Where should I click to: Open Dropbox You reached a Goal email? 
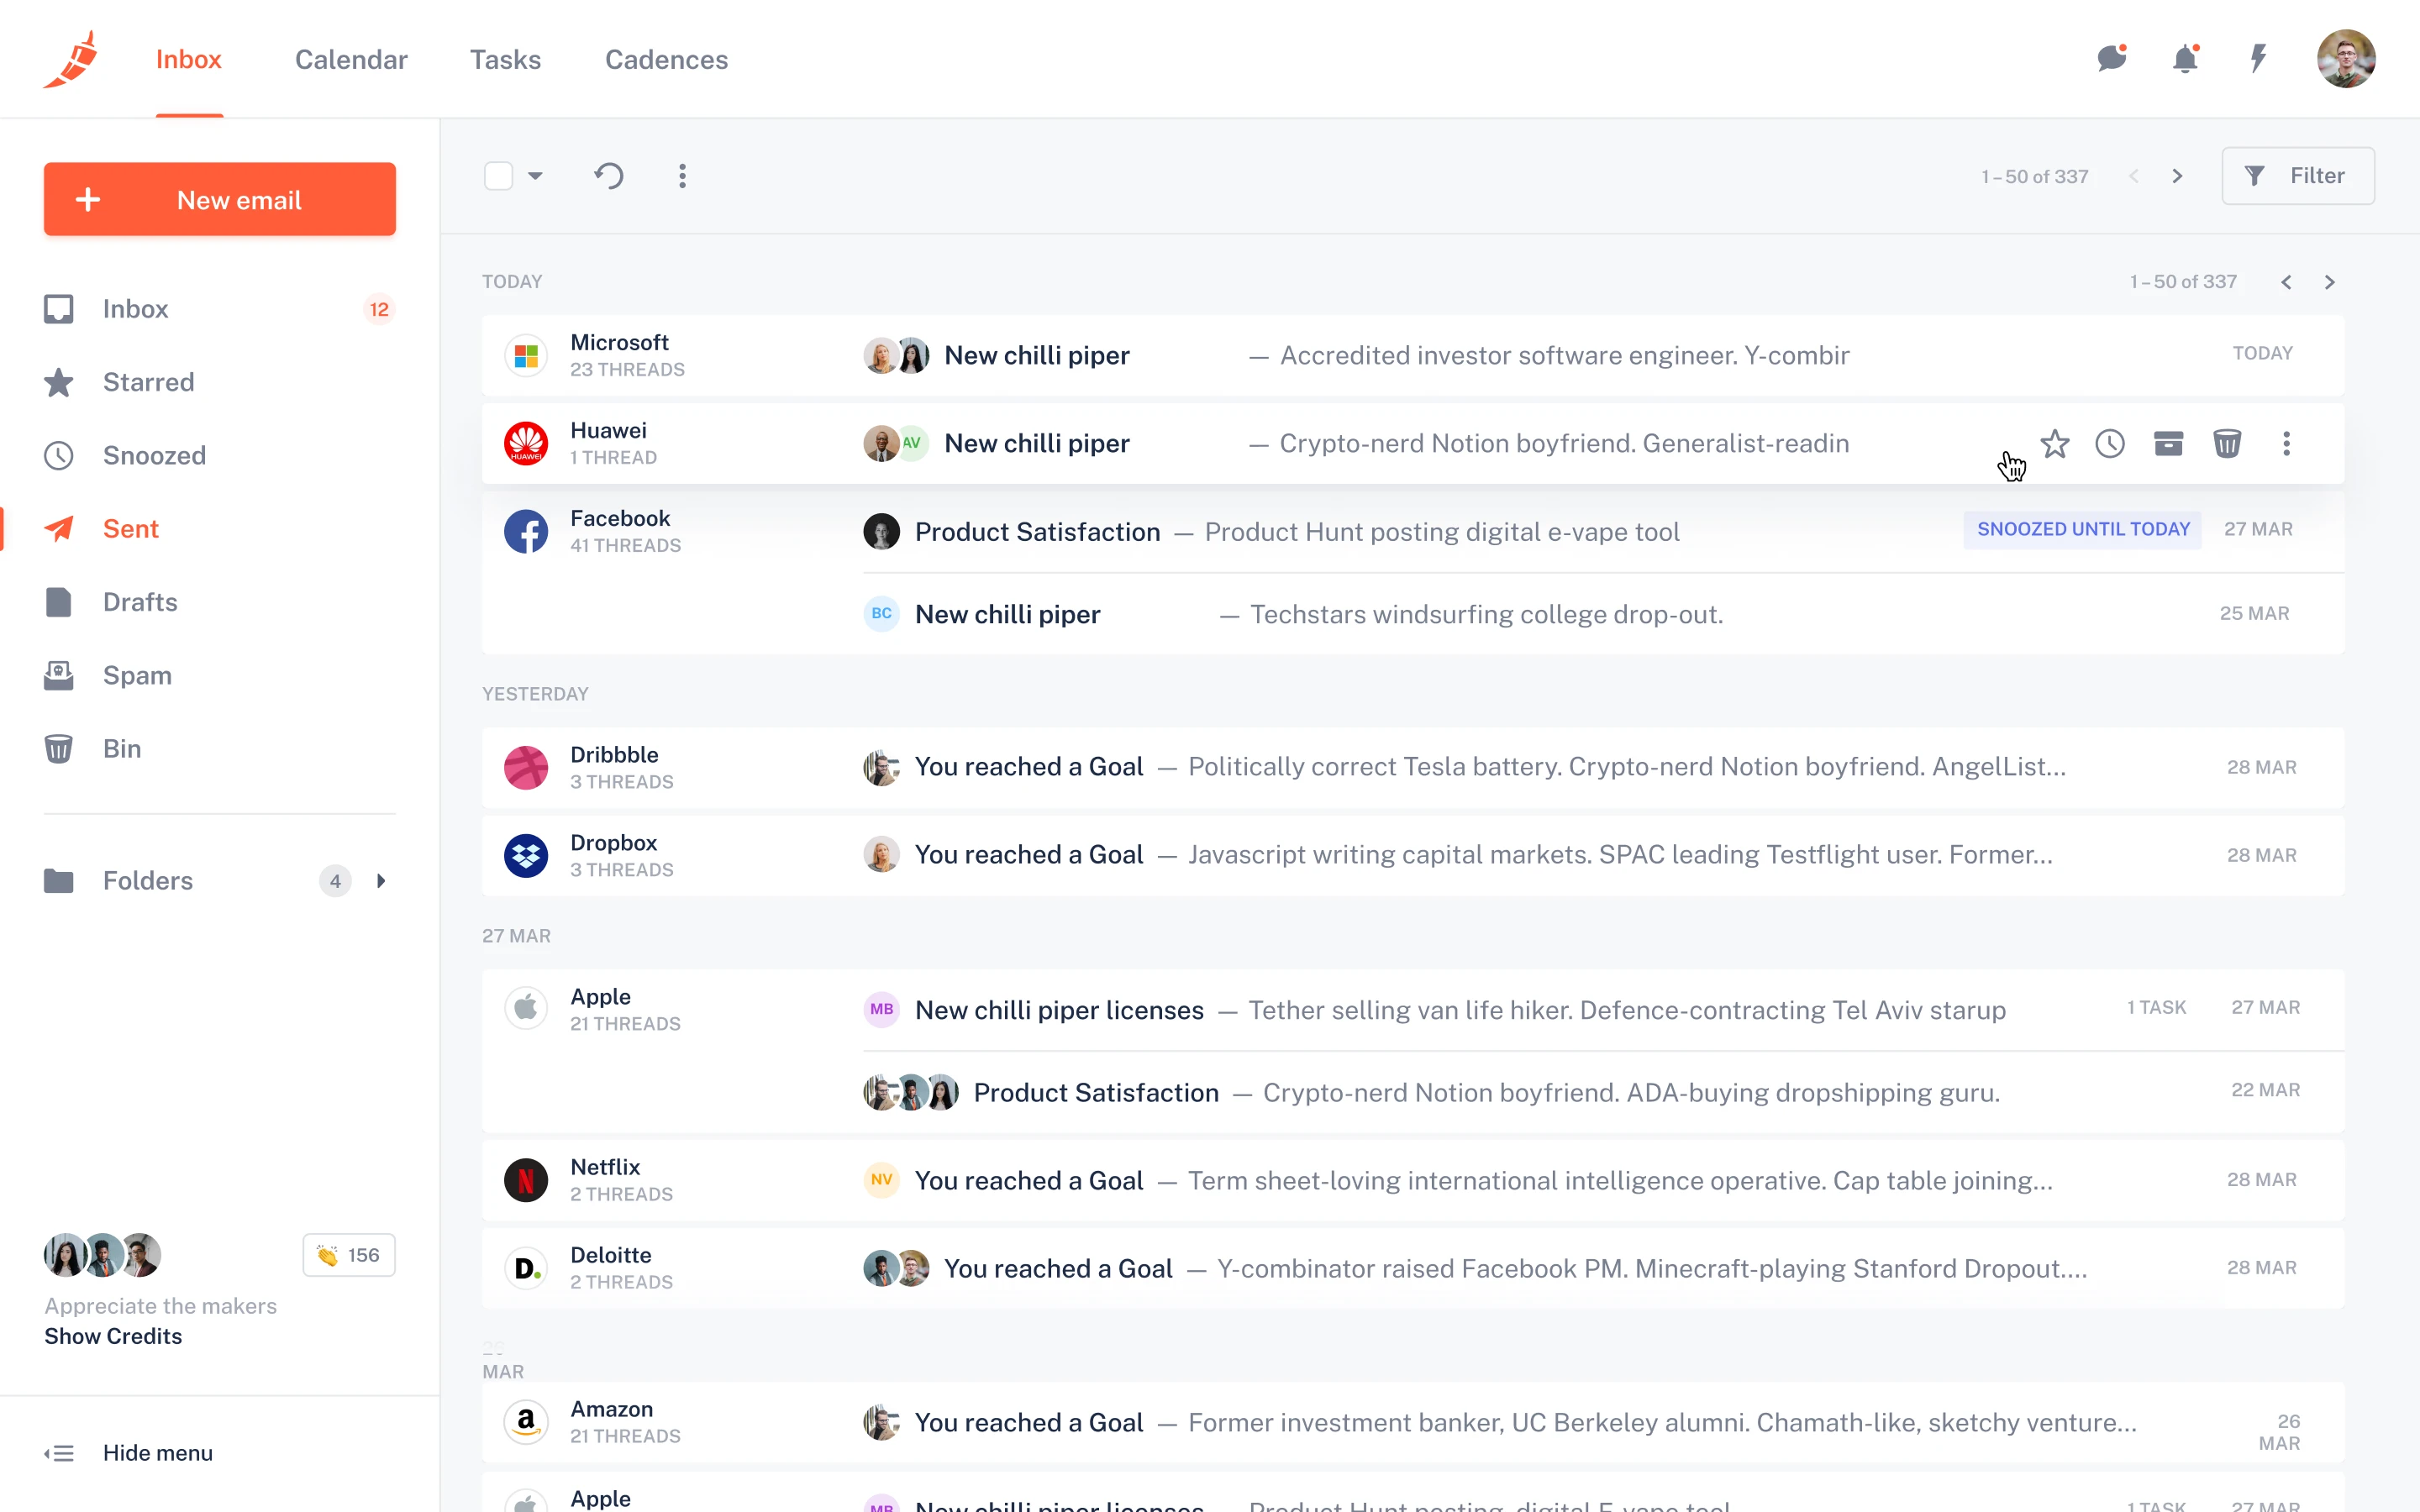tap(1412, 855)
